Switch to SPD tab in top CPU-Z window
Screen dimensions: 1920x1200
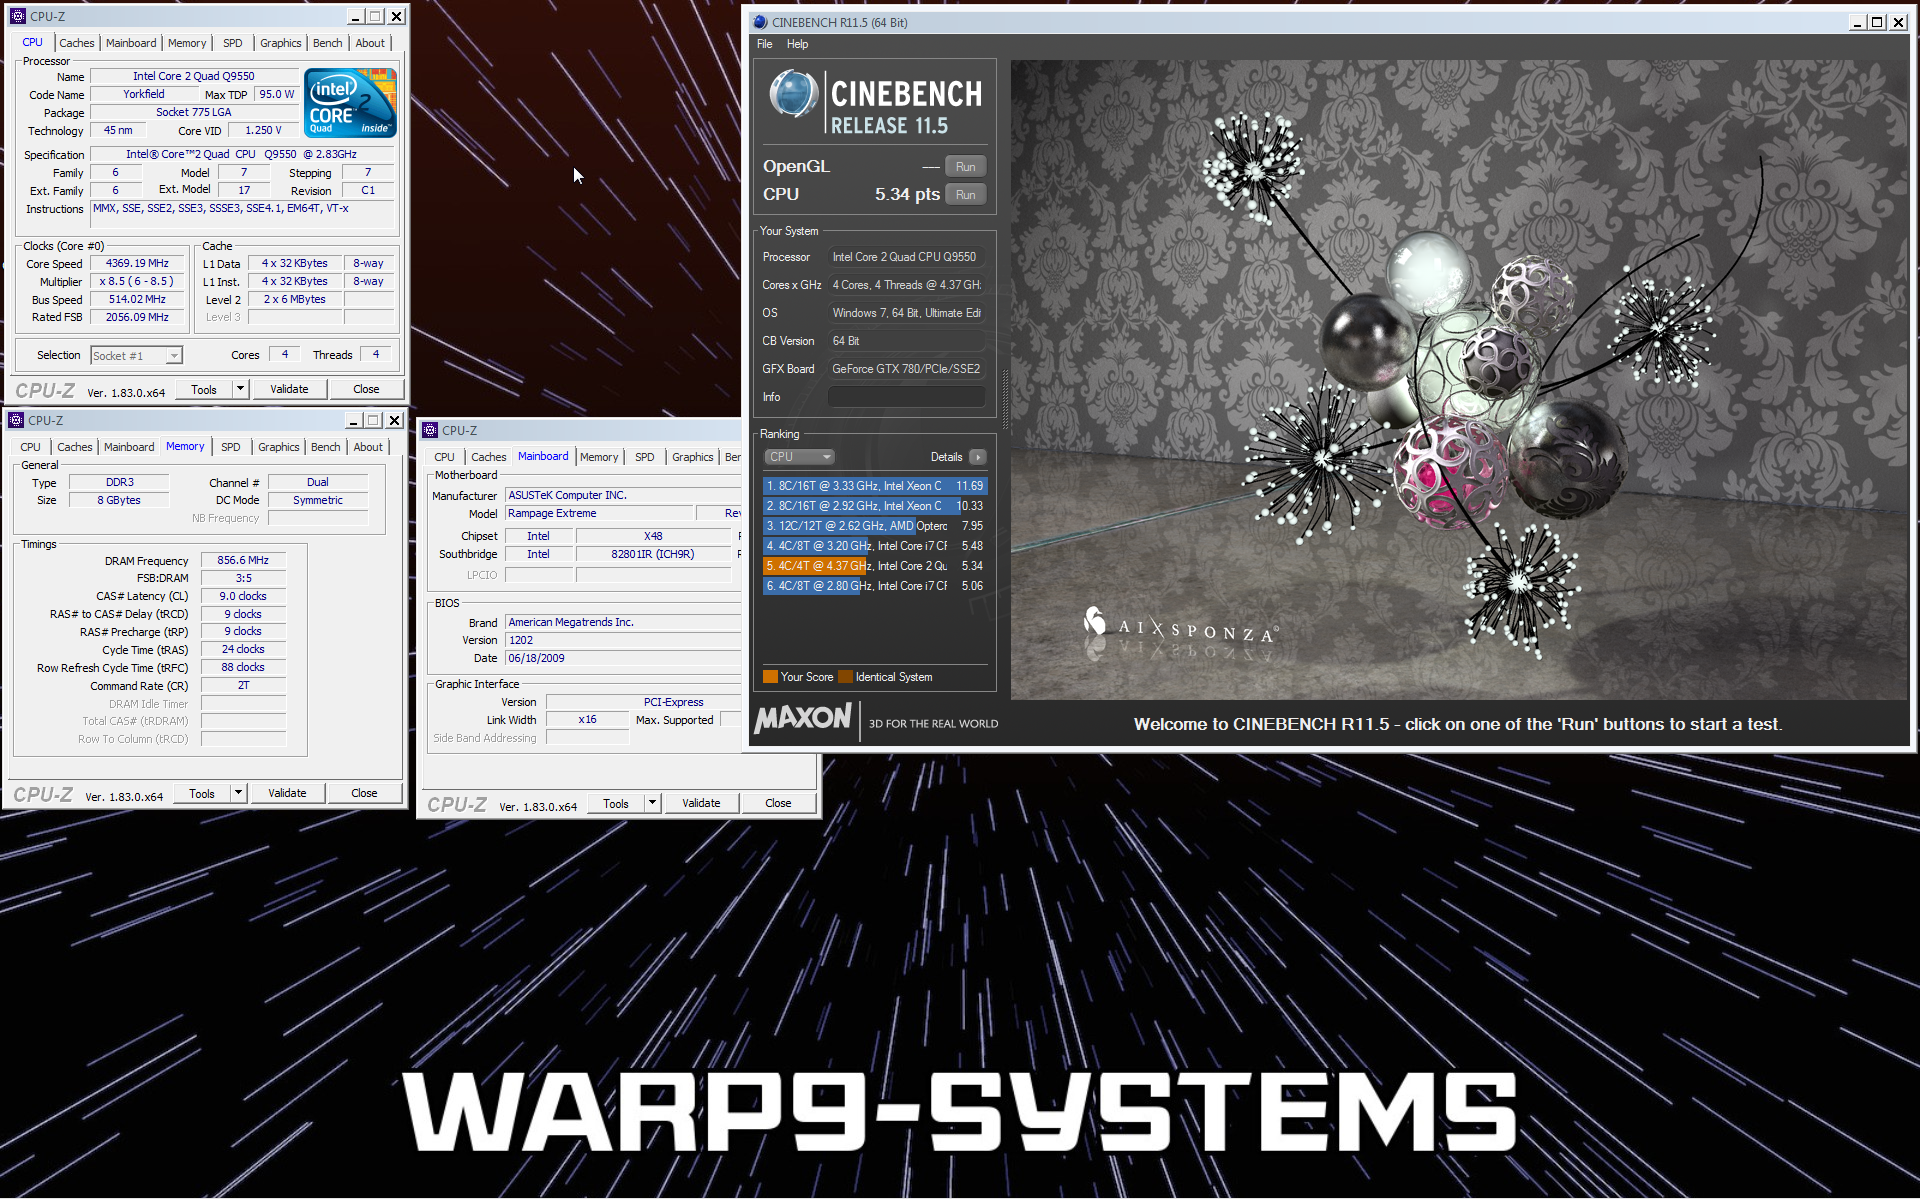tap(232, 43)
